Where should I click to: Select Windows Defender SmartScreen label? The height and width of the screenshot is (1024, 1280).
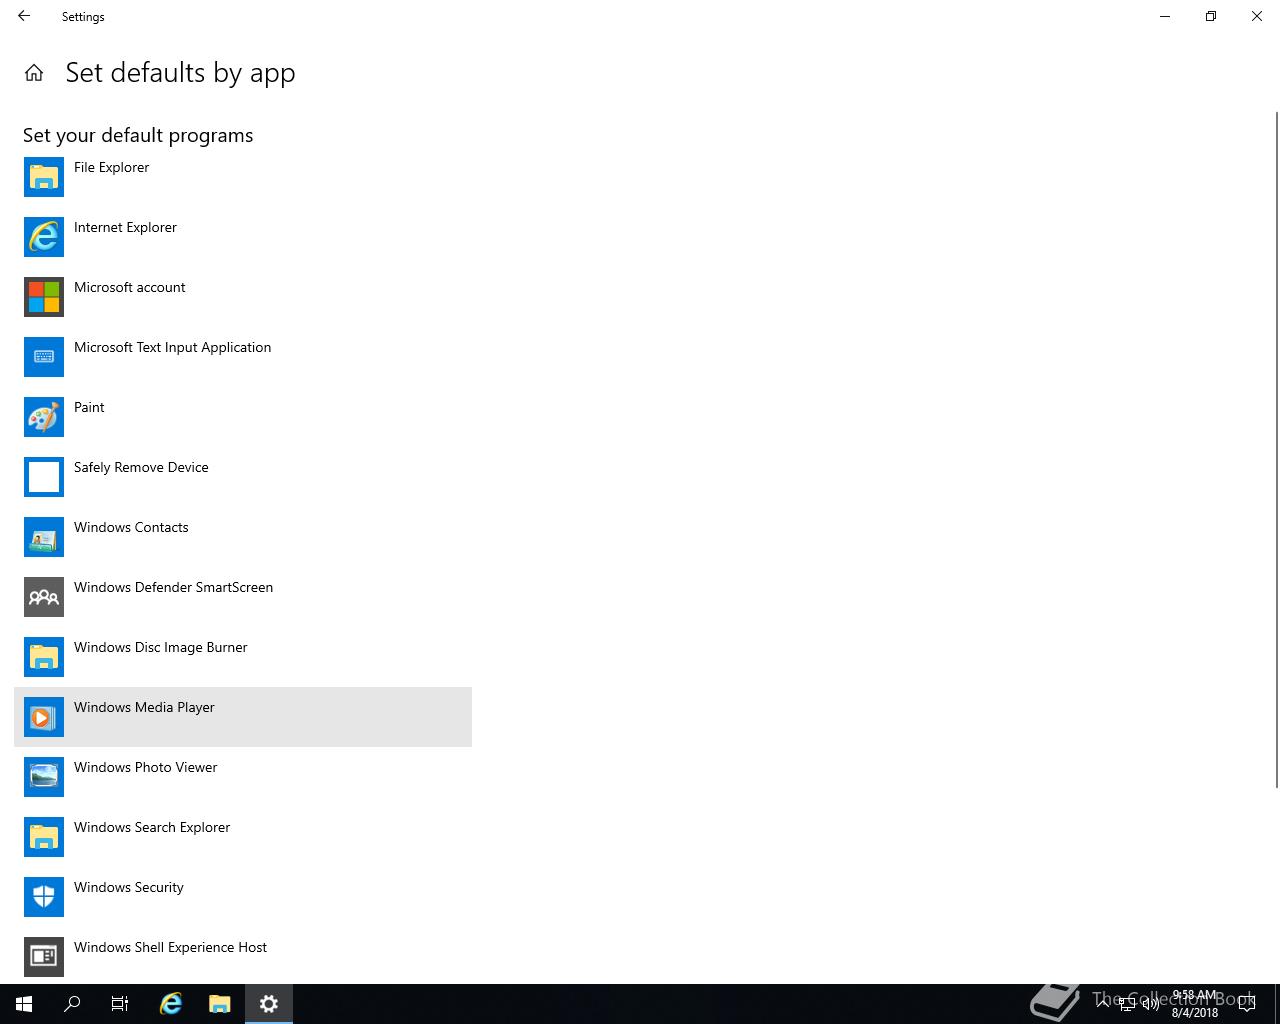[173, 587]
